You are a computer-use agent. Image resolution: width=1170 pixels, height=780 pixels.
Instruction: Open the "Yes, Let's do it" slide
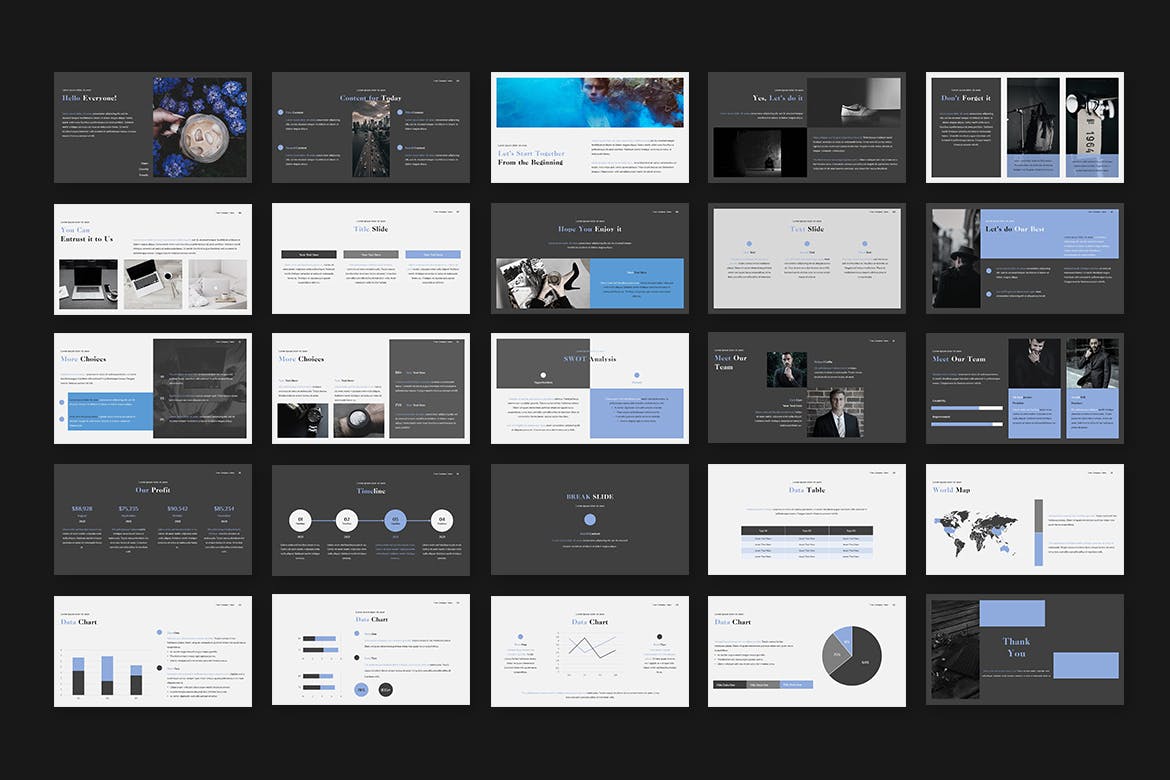coord(806,127)
